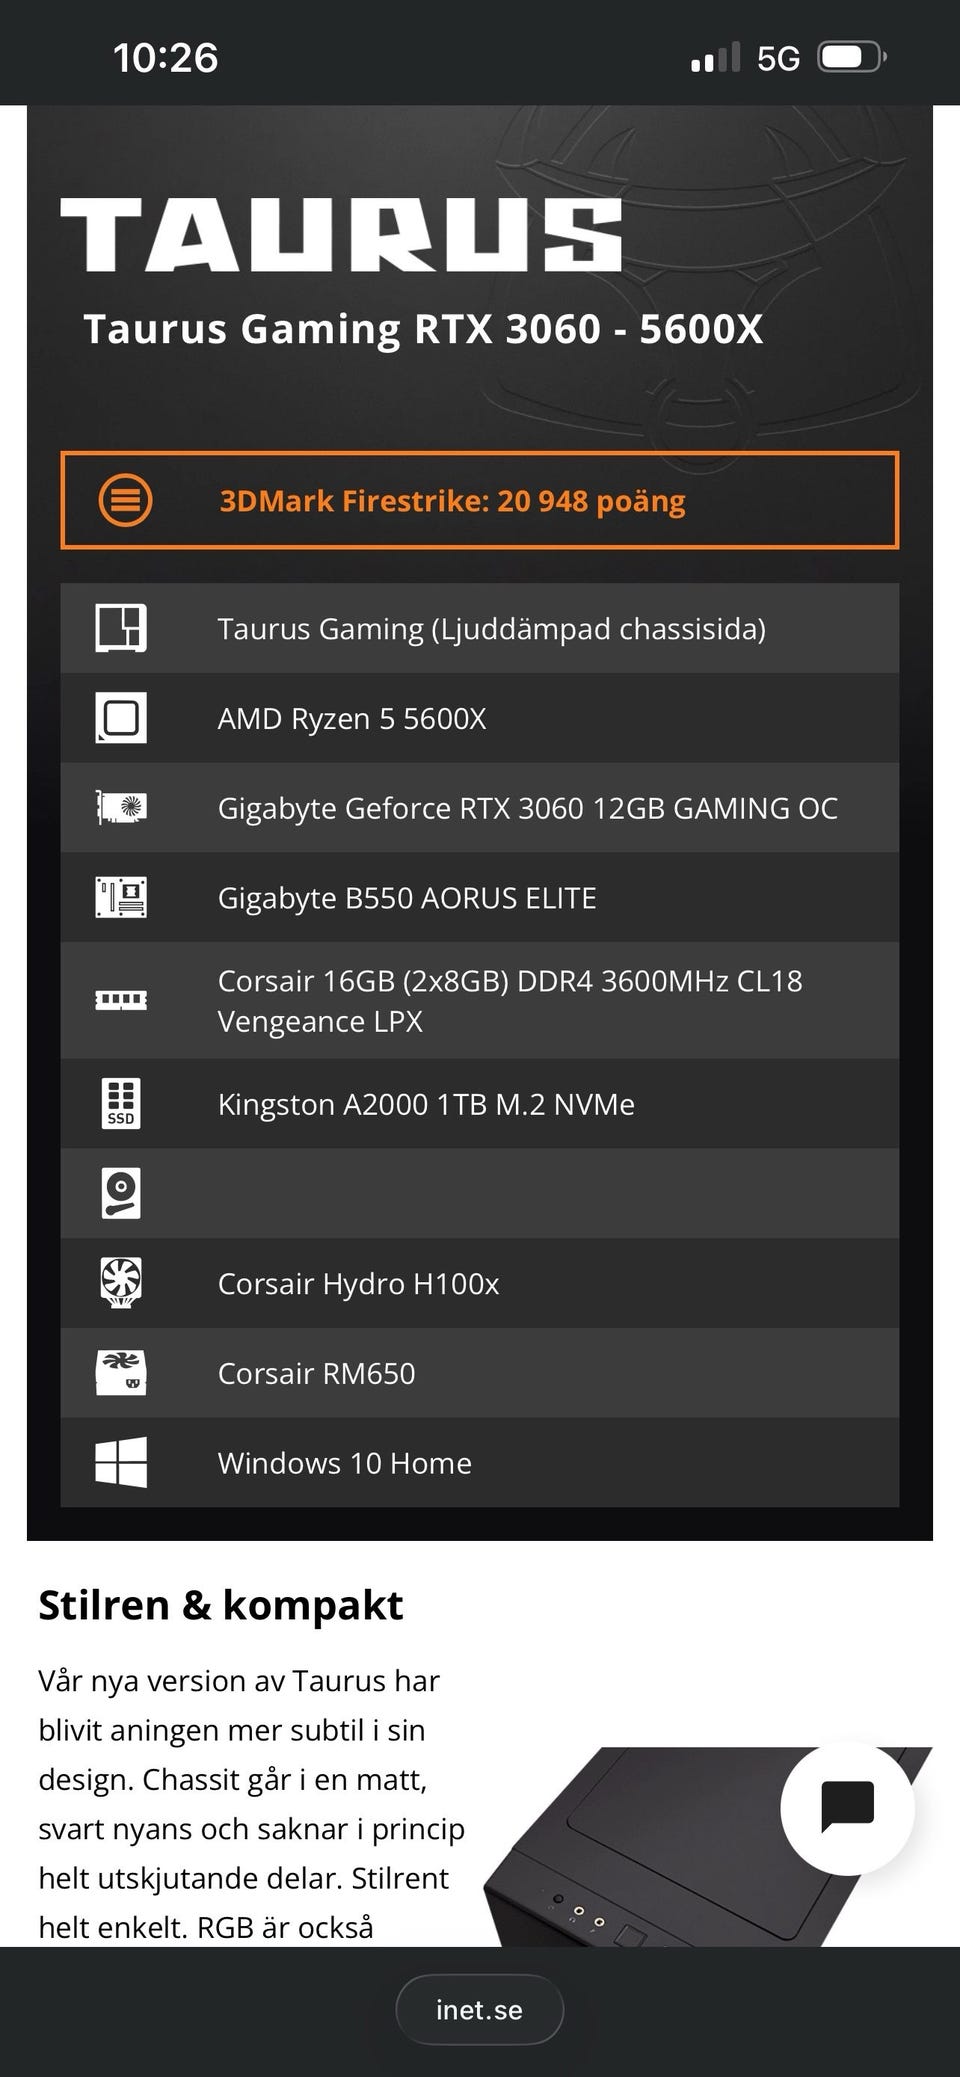Tap the inet.se address pill
This screenshot has width=960, height=2077.
click(x=480, y=2010)
